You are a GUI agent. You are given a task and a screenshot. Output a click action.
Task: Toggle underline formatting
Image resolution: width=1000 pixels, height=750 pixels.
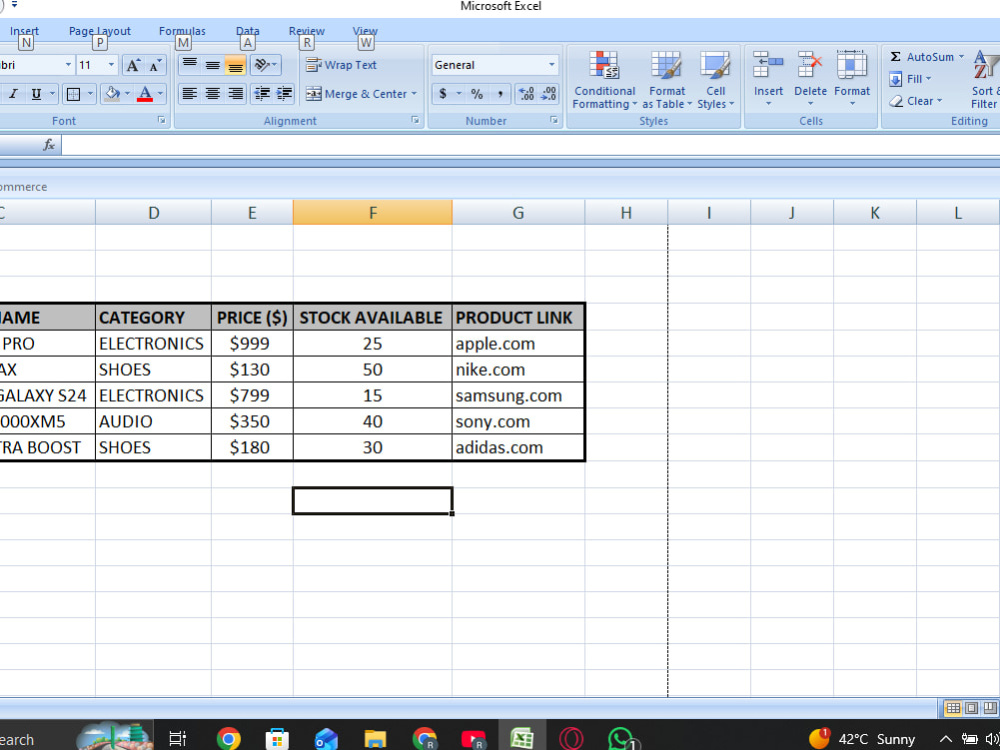(x=36, y=94)
